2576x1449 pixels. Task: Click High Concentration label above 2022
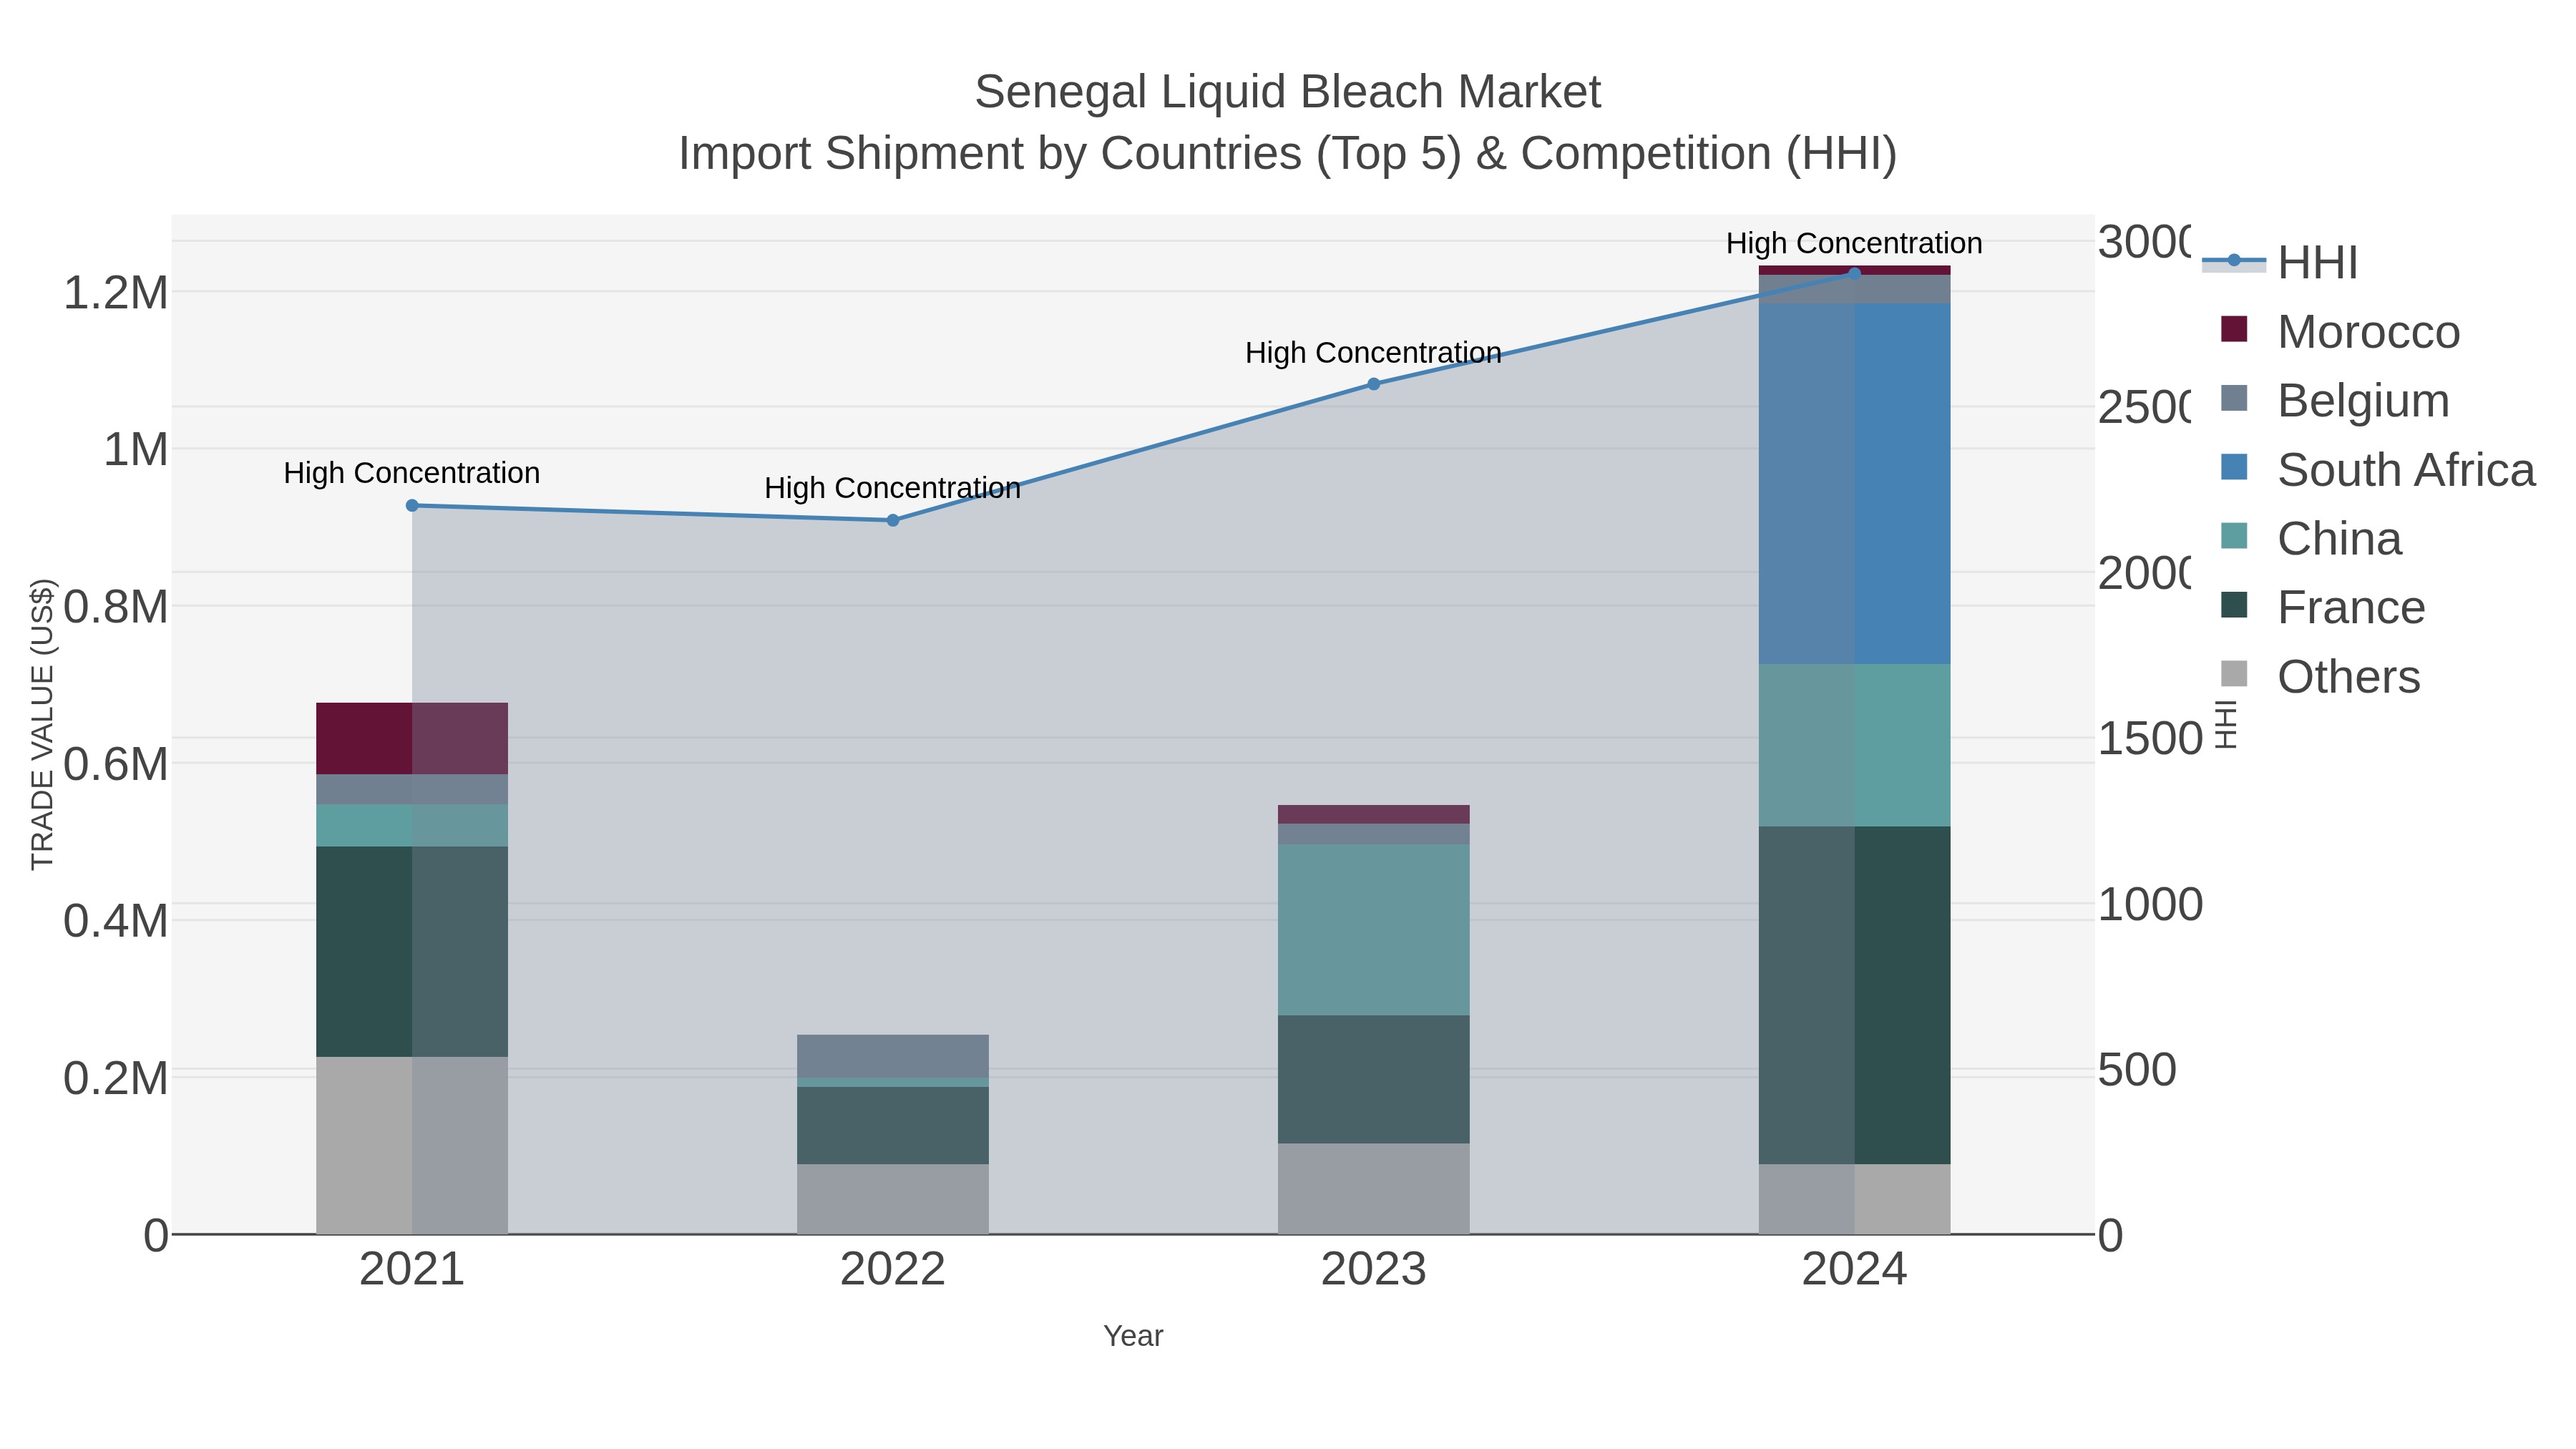(893, 488)
